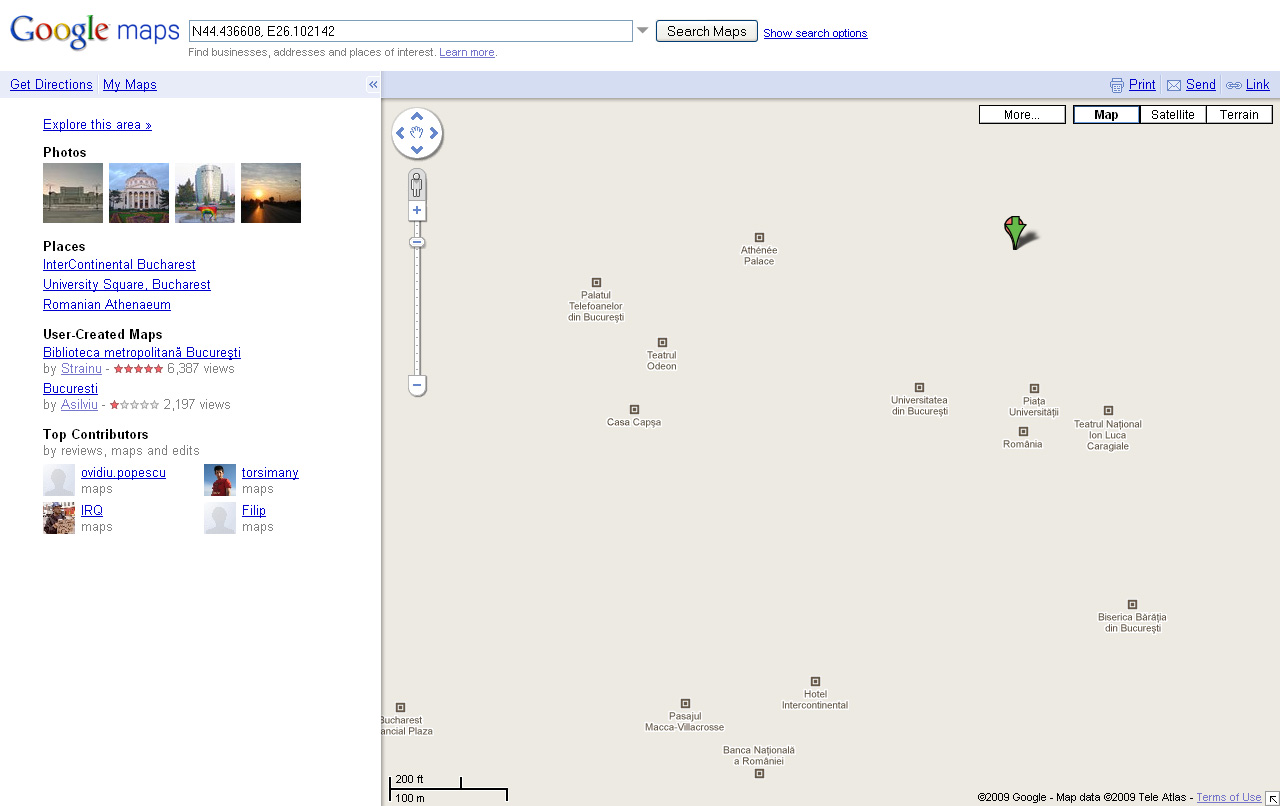Open the search box dropdown arrow
Viewport: 1280px width, 806px height.
click(643, 30)
